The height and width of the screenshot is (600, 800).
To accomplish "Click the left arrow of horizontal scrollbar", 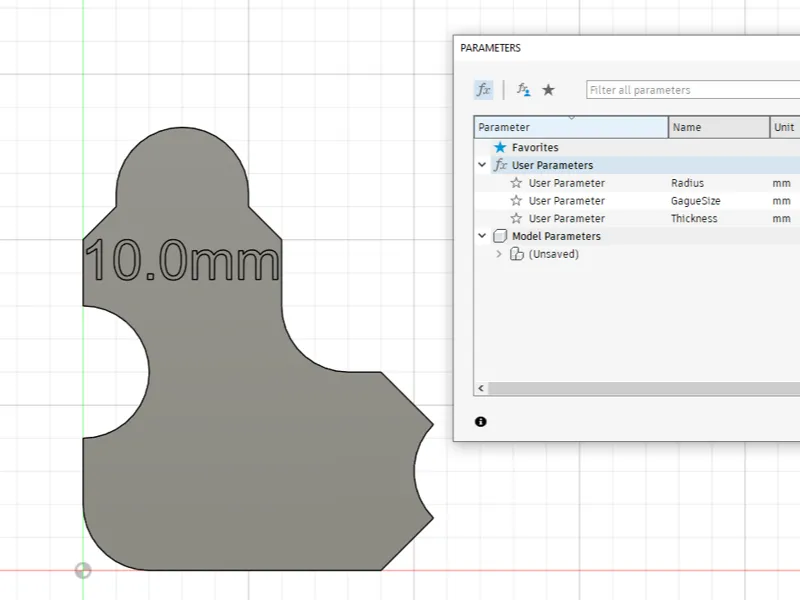I will [481, 388].
